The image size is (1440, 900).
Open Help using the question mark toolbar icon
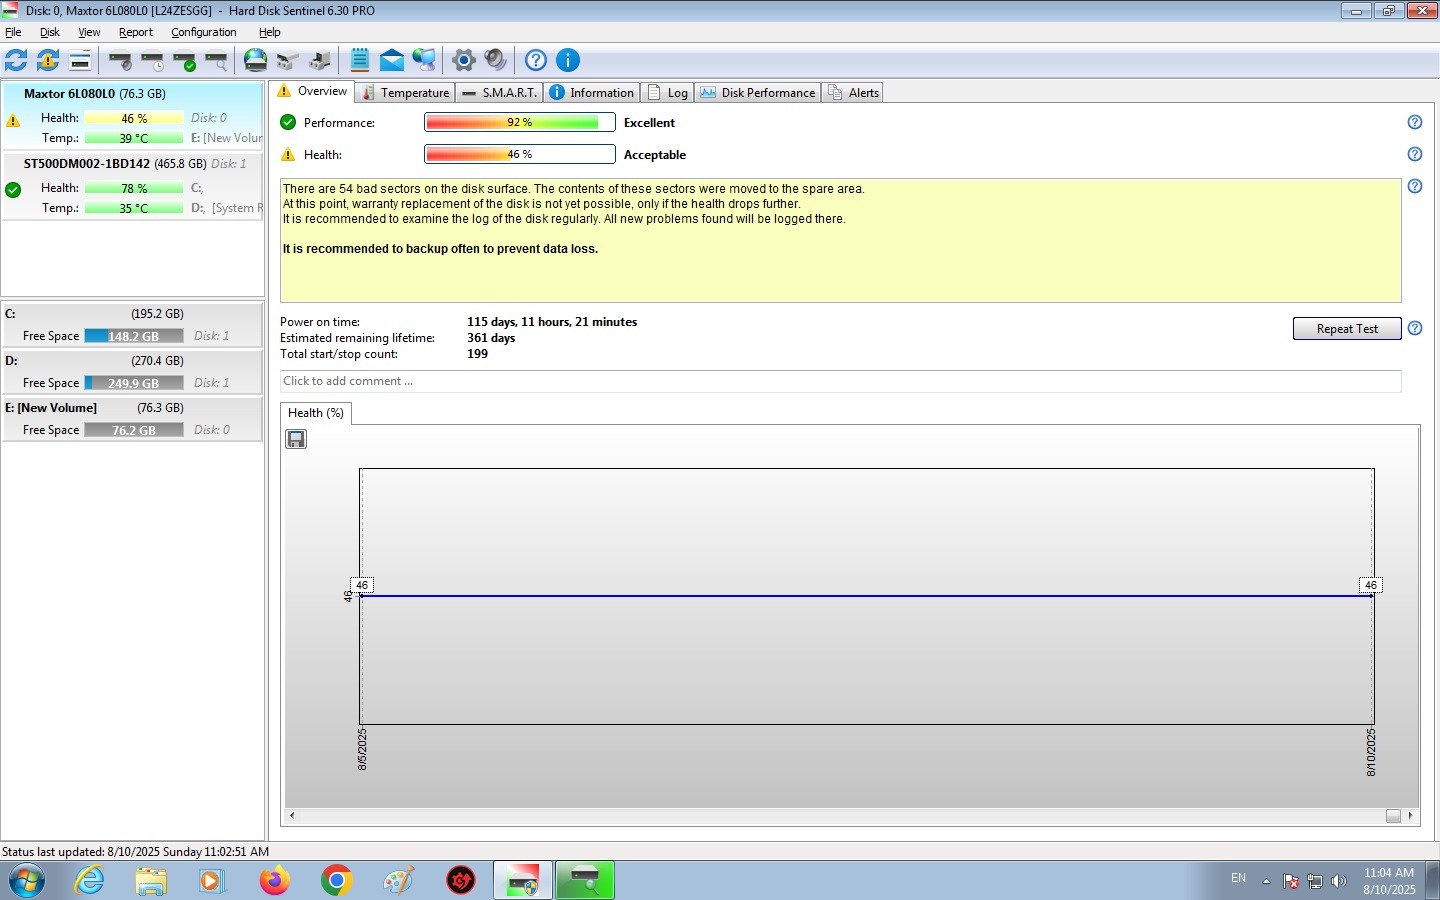pyautogui.click(x=536, y=60)
